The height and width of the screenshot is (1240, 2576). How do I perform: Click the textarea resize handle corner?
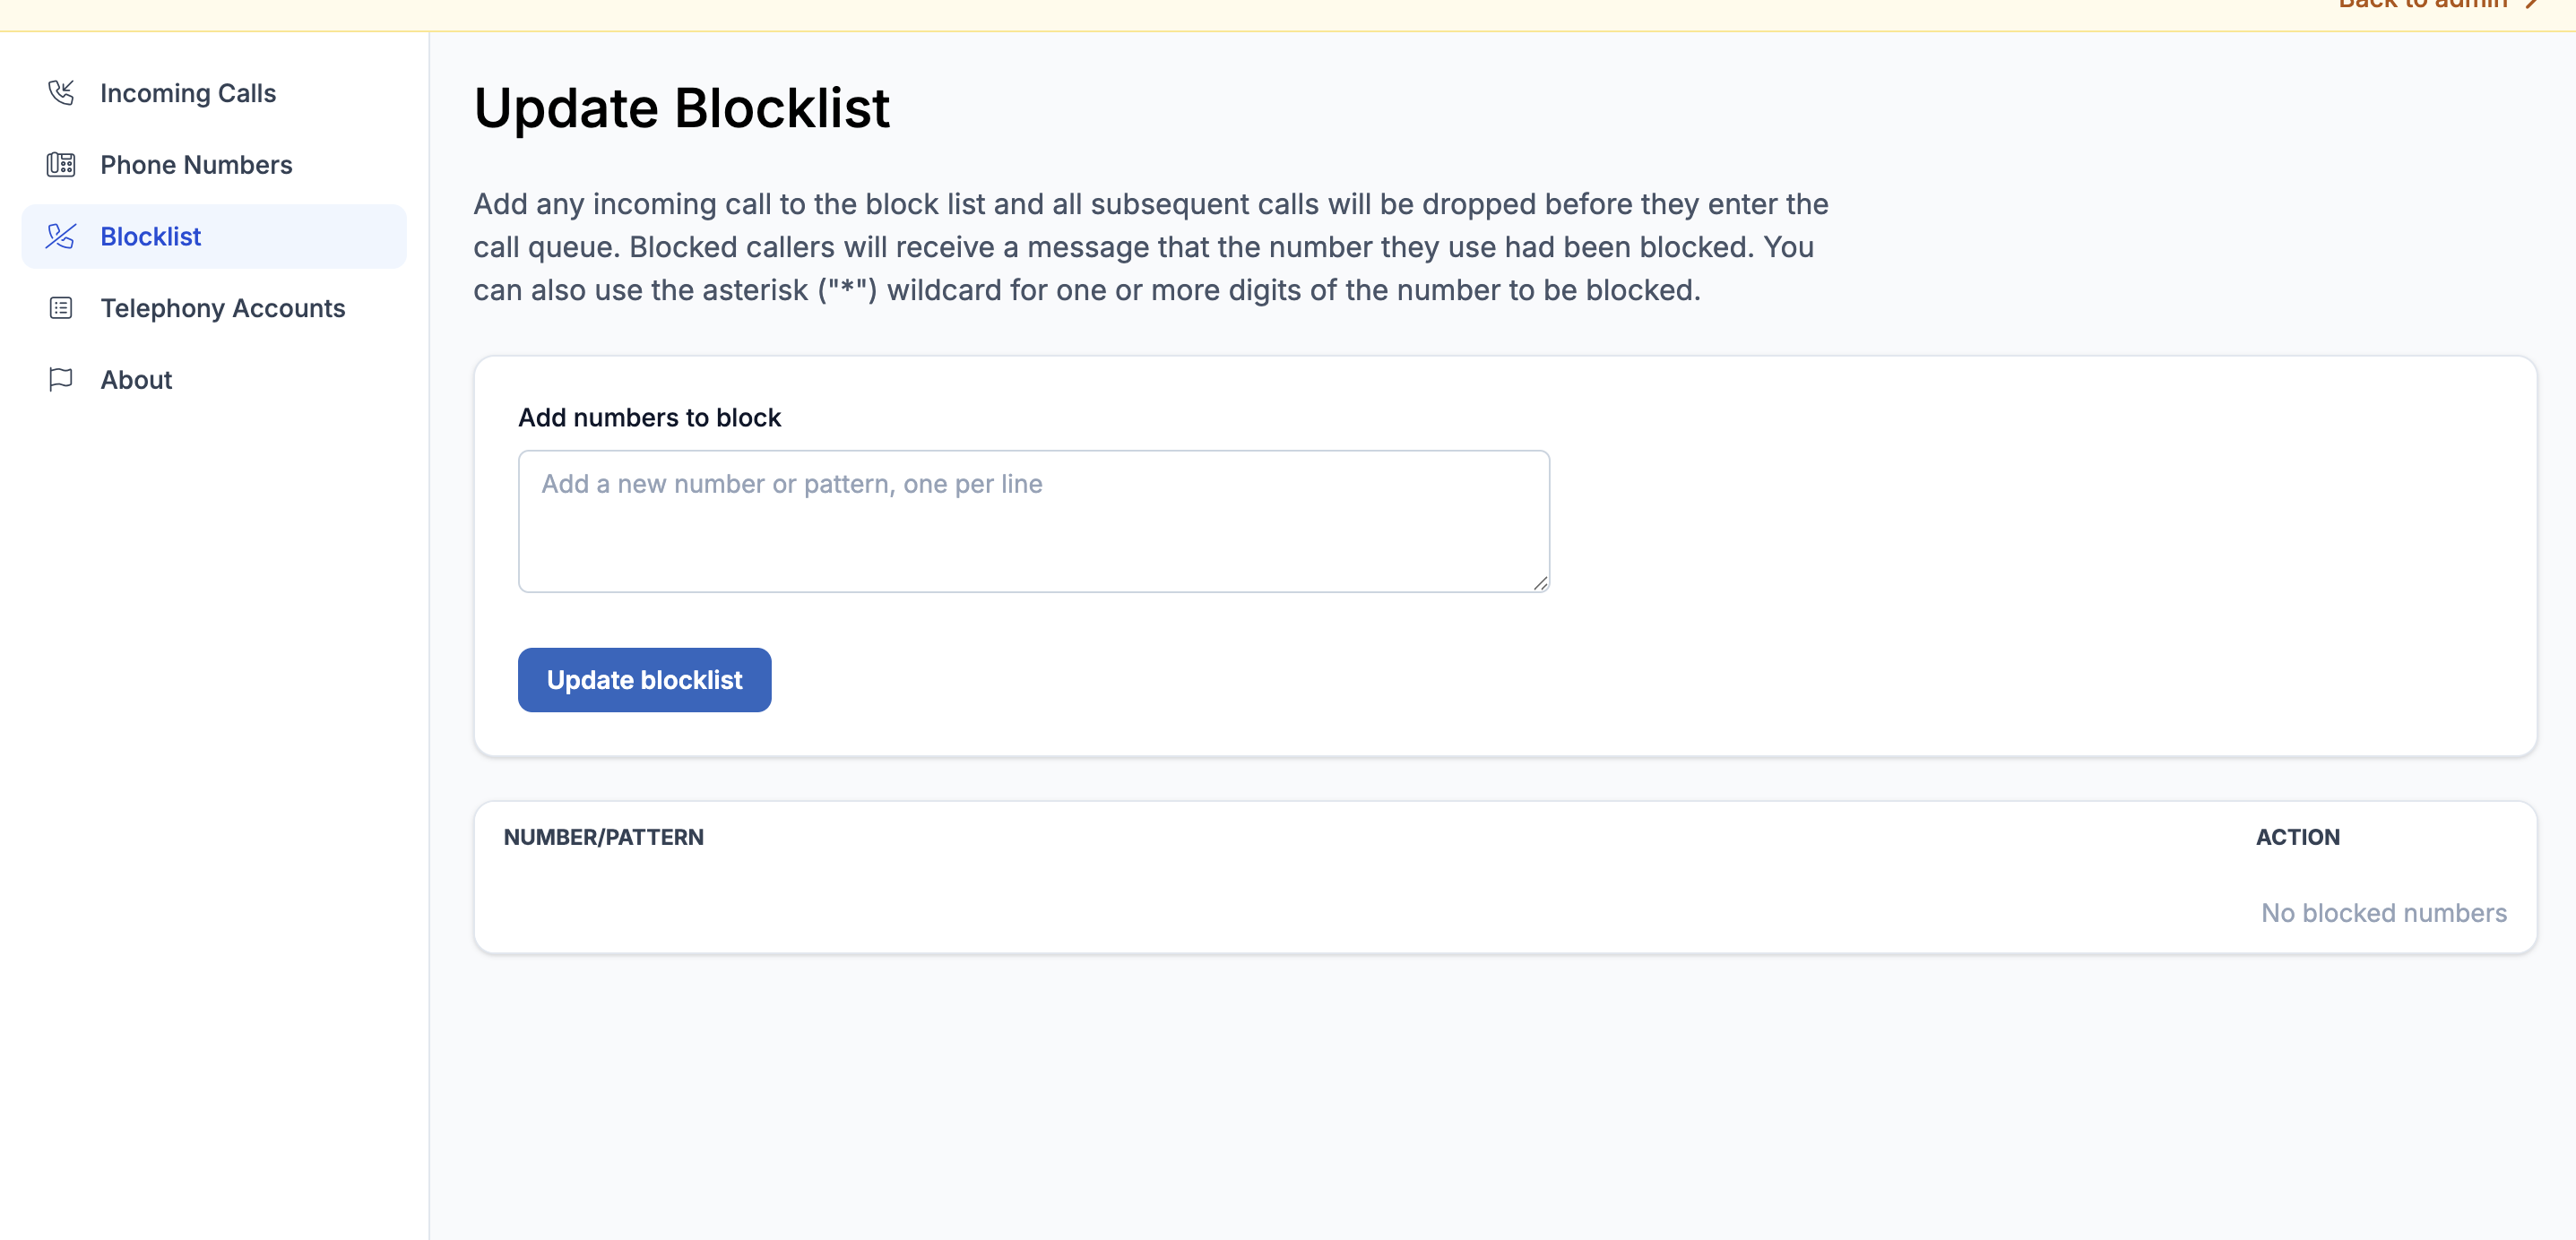(1540, 583)
